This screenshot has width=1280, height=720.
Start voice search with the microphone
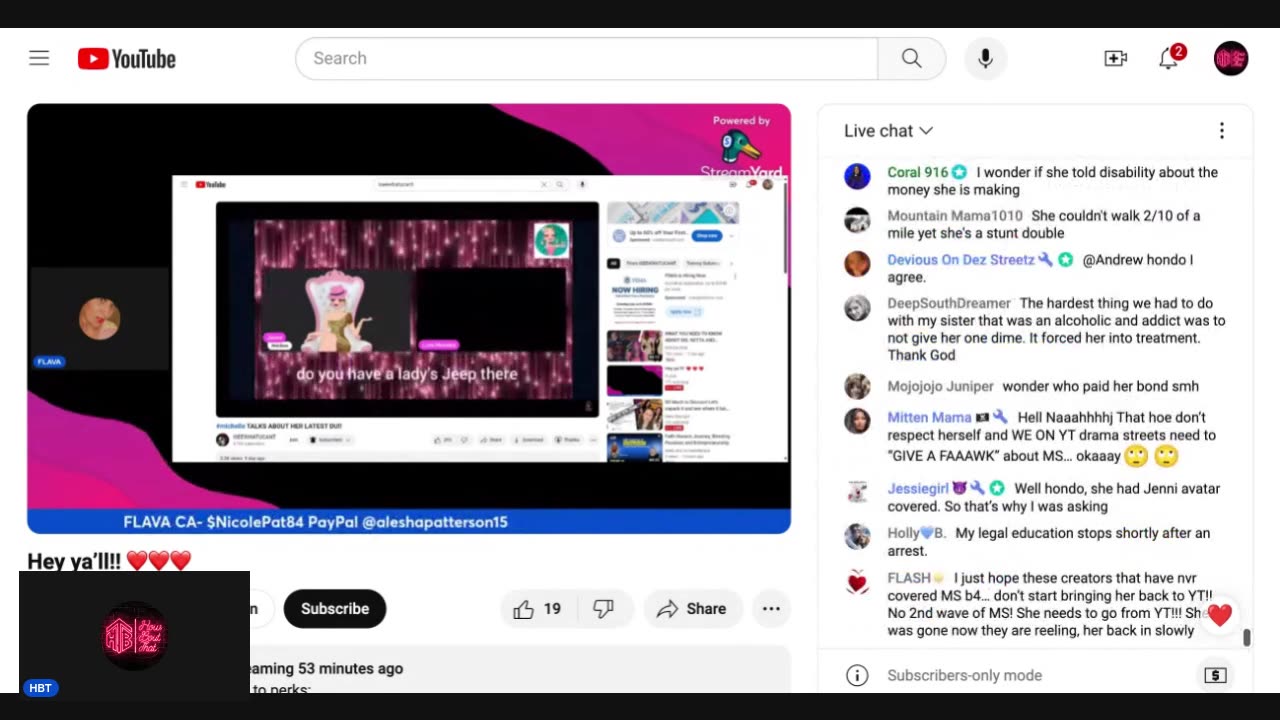click(985, 58)
